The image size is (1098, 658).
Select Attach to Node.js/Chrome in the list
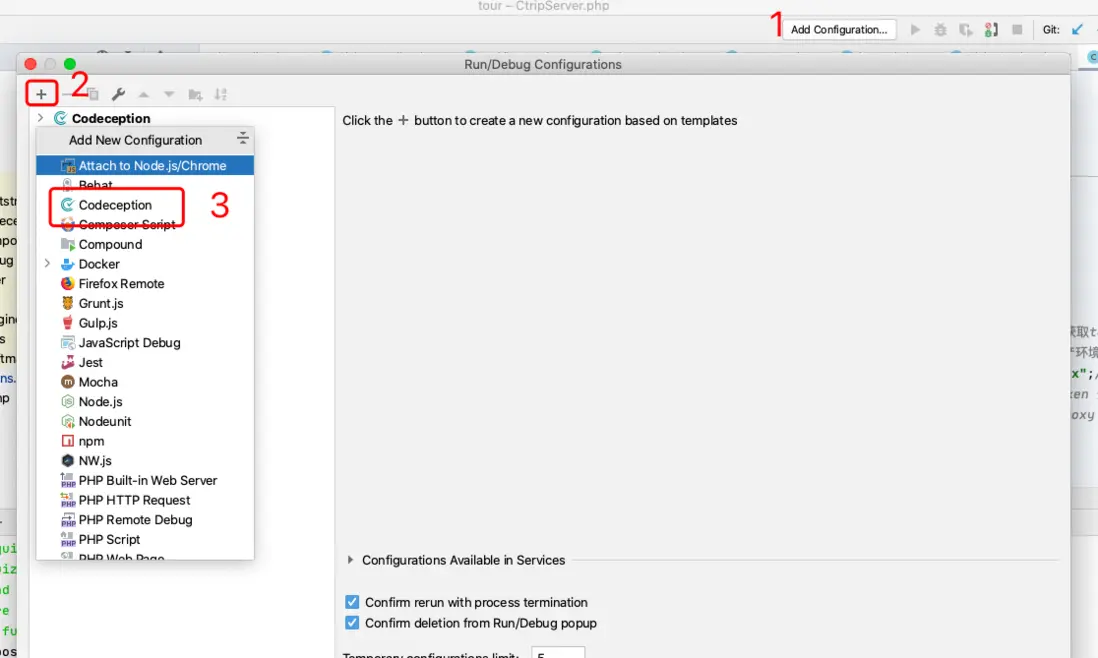145,165
